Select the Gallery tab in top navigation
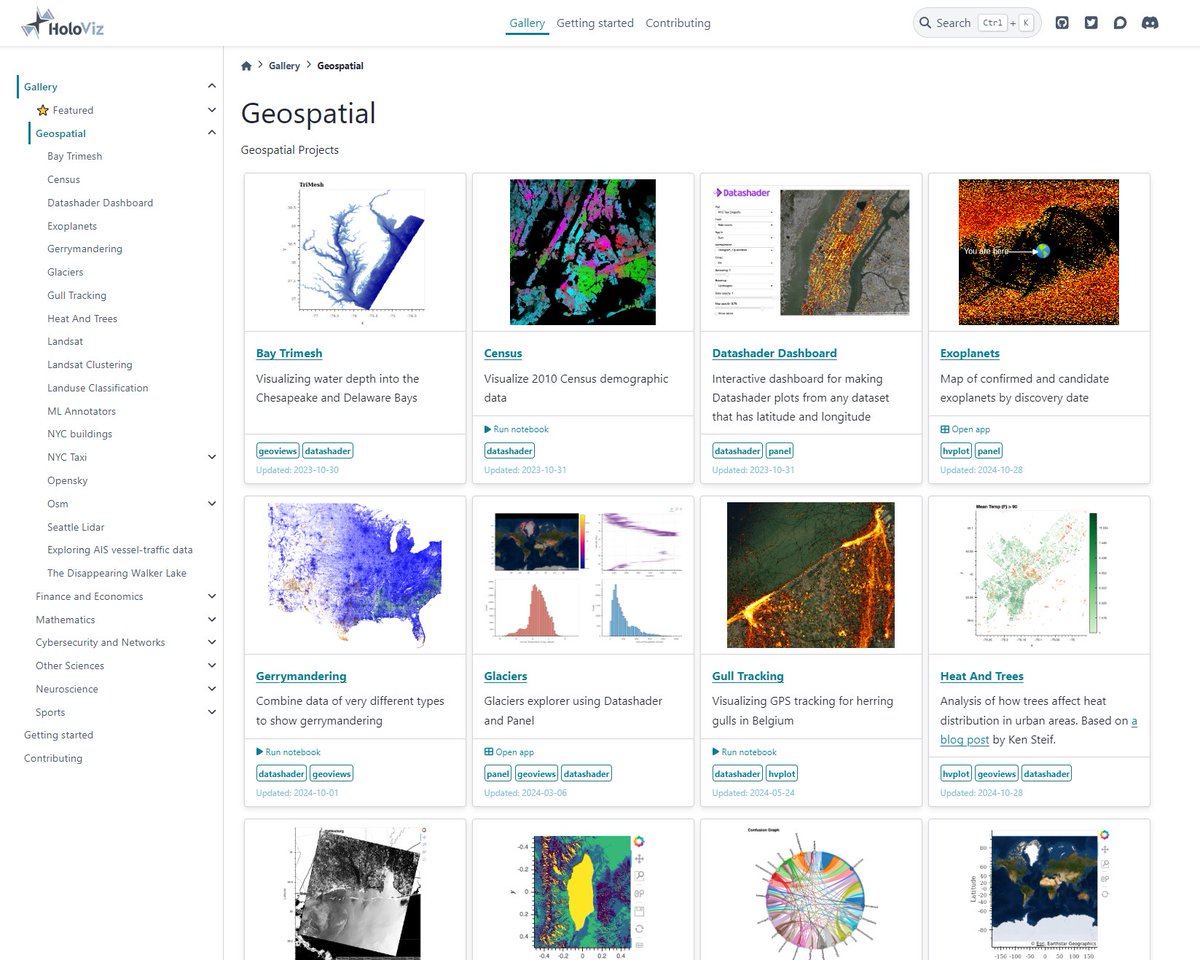The width and height of the screenshot is (1200, 960). pyautogui.click(x=527, y=23)
